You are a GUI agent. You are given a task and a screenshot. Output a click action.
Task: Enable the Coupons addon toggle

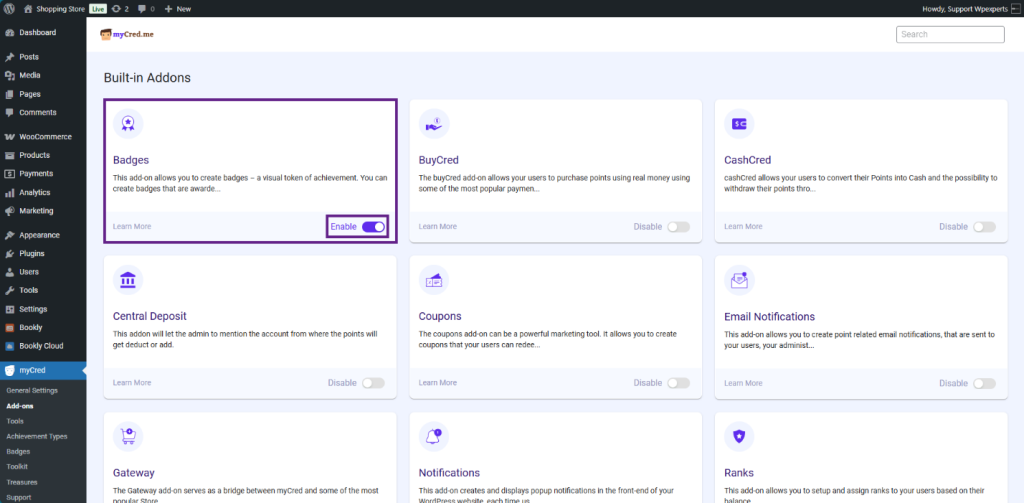(679, 383)
